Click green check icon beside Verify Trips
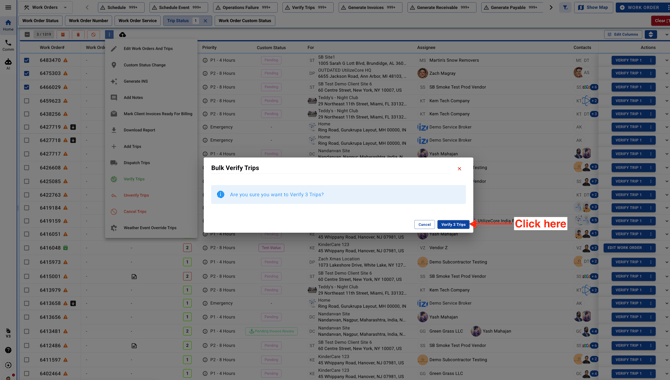The image size is (670, 380). tap(114, 179)
